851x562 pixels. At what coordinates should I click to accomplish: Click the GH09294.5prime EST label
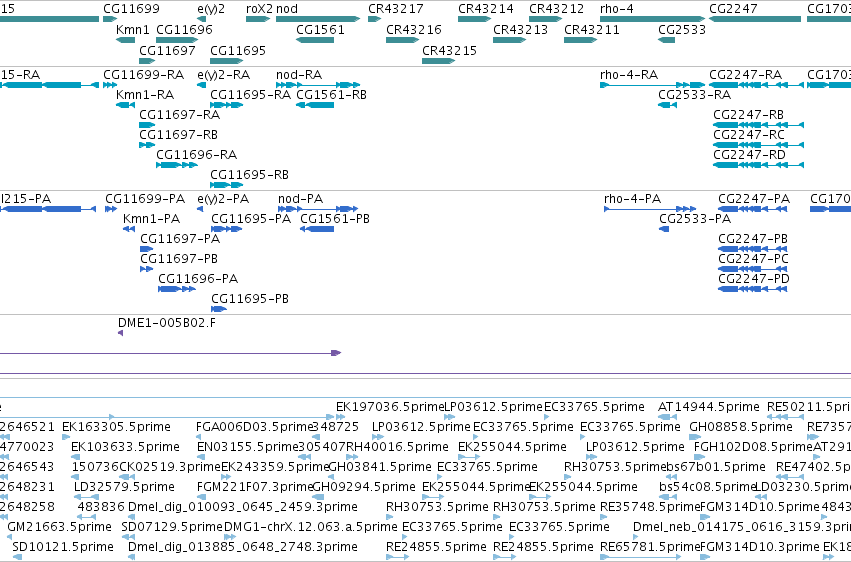tap(364, 487)
